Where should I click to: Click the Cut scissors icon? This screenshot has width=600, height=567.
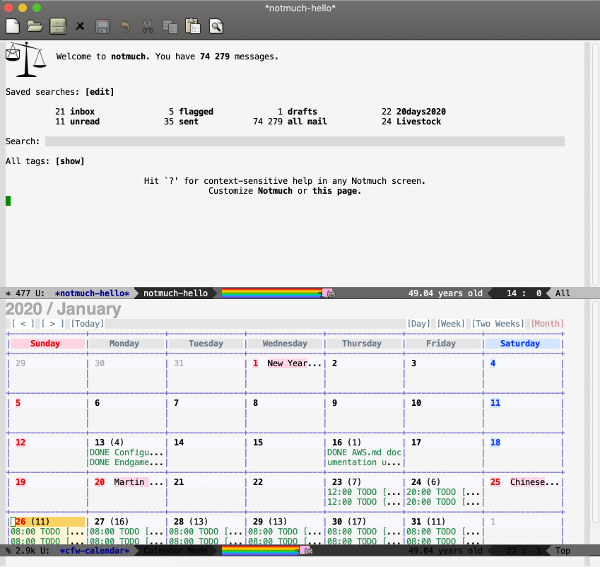click(148, 25)
